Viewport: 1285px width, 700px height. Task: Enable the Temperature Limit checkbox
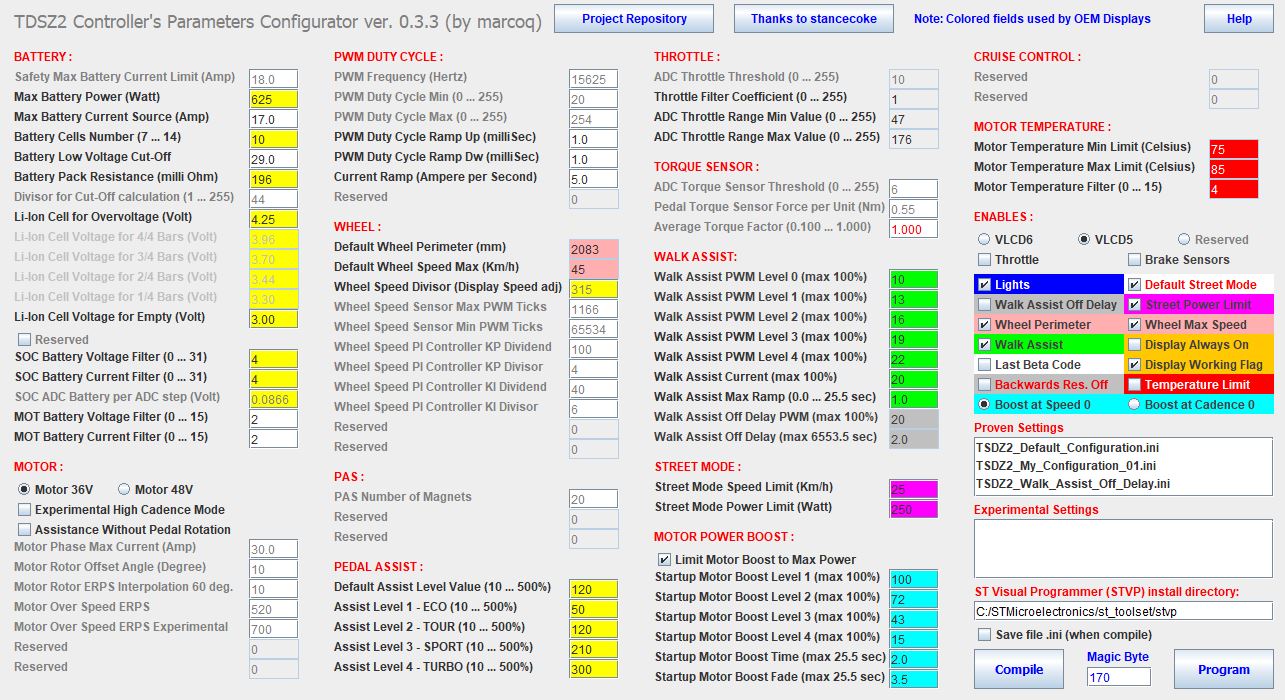[x=1134, y=385]
